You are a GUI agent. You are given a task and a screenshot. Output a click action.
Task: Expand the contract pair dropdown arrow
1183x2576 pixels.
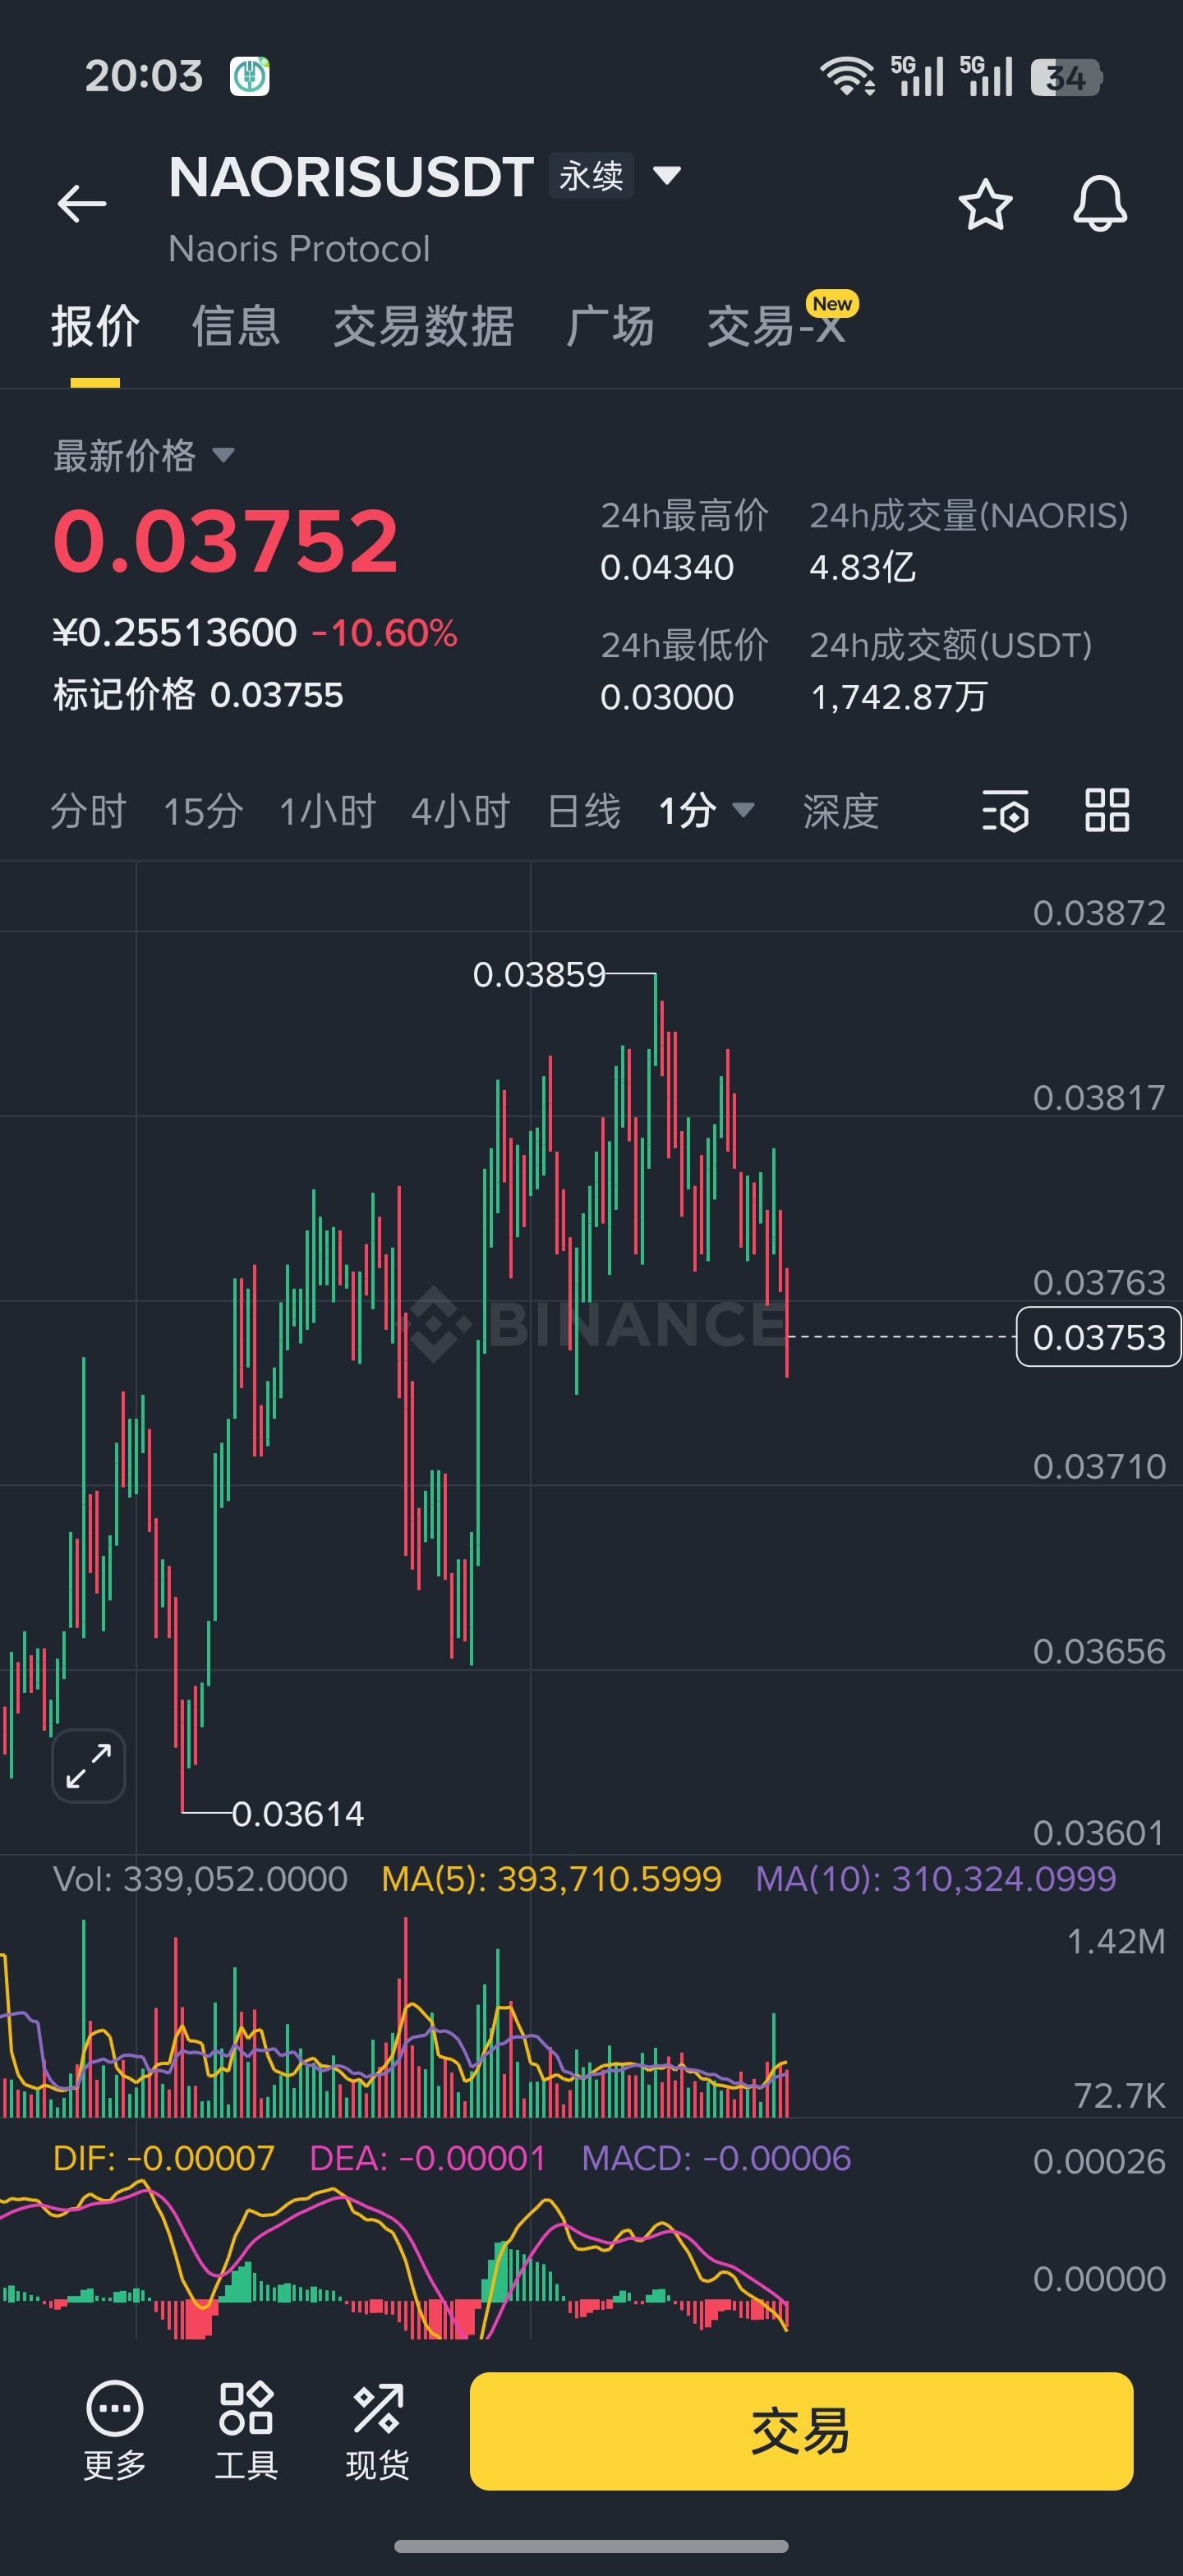pos(667,176)
